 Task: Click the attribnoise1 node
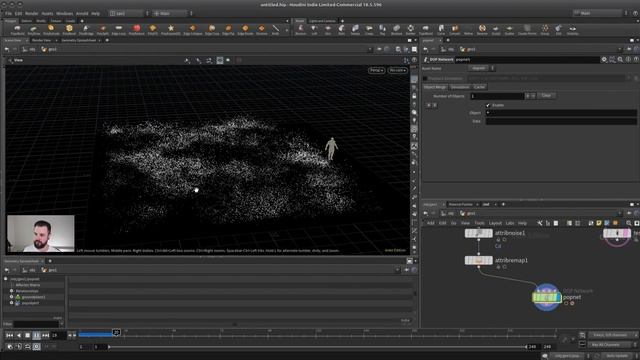[x=479, y=233]
